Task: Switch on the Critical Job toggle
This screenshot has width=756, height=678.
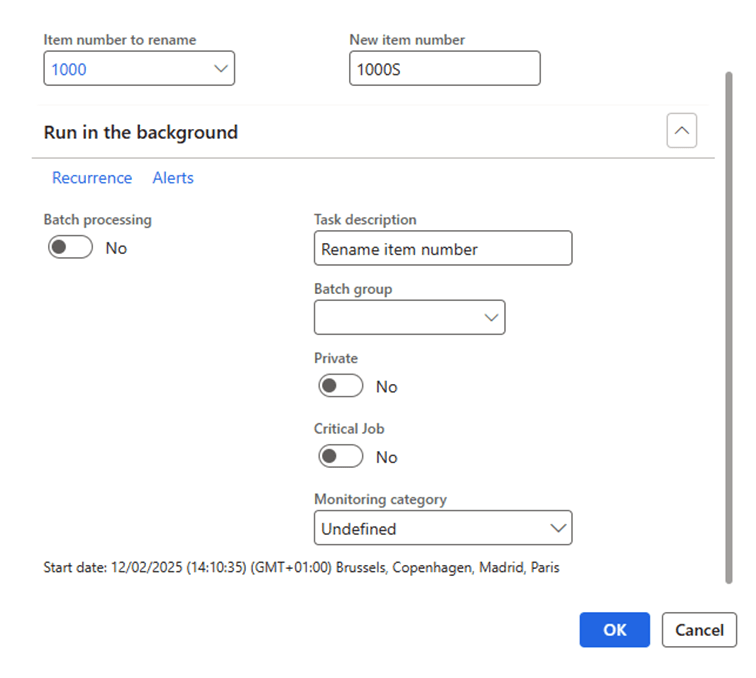Action: [x=340, y=456]
